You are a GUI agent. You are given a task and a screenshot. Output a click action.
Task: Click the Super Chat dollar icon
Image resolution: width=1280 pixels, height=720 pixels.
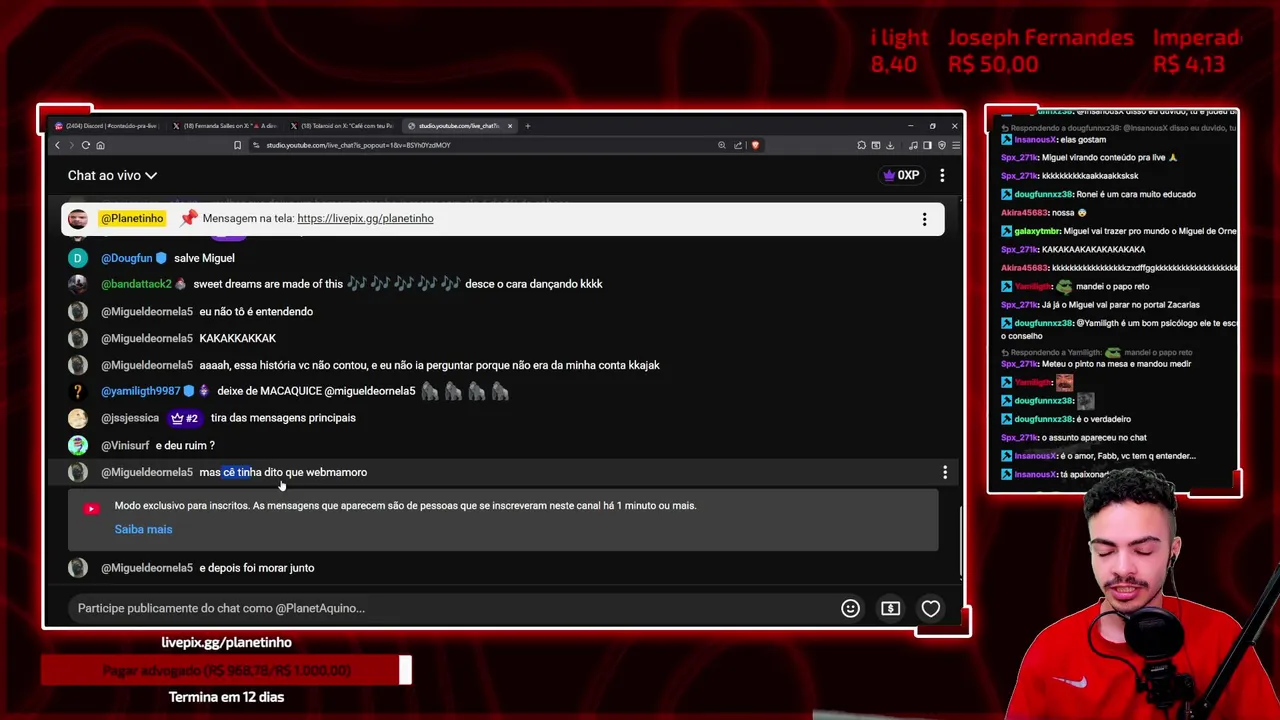tap(890, 608)
